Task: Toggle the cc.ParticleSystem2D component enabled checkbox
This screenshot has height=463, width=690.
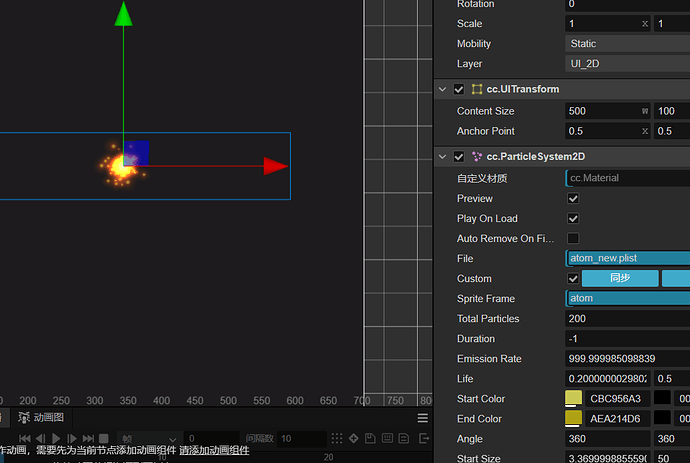Action: click(459, 157)
